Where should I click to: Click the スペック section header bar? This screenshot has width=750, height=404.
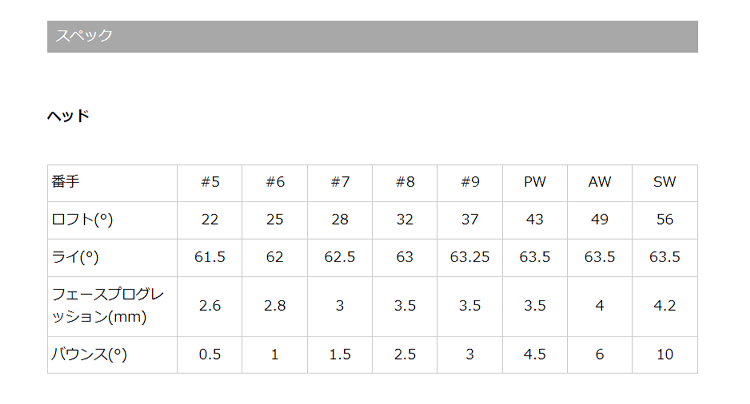click(372, 36)
